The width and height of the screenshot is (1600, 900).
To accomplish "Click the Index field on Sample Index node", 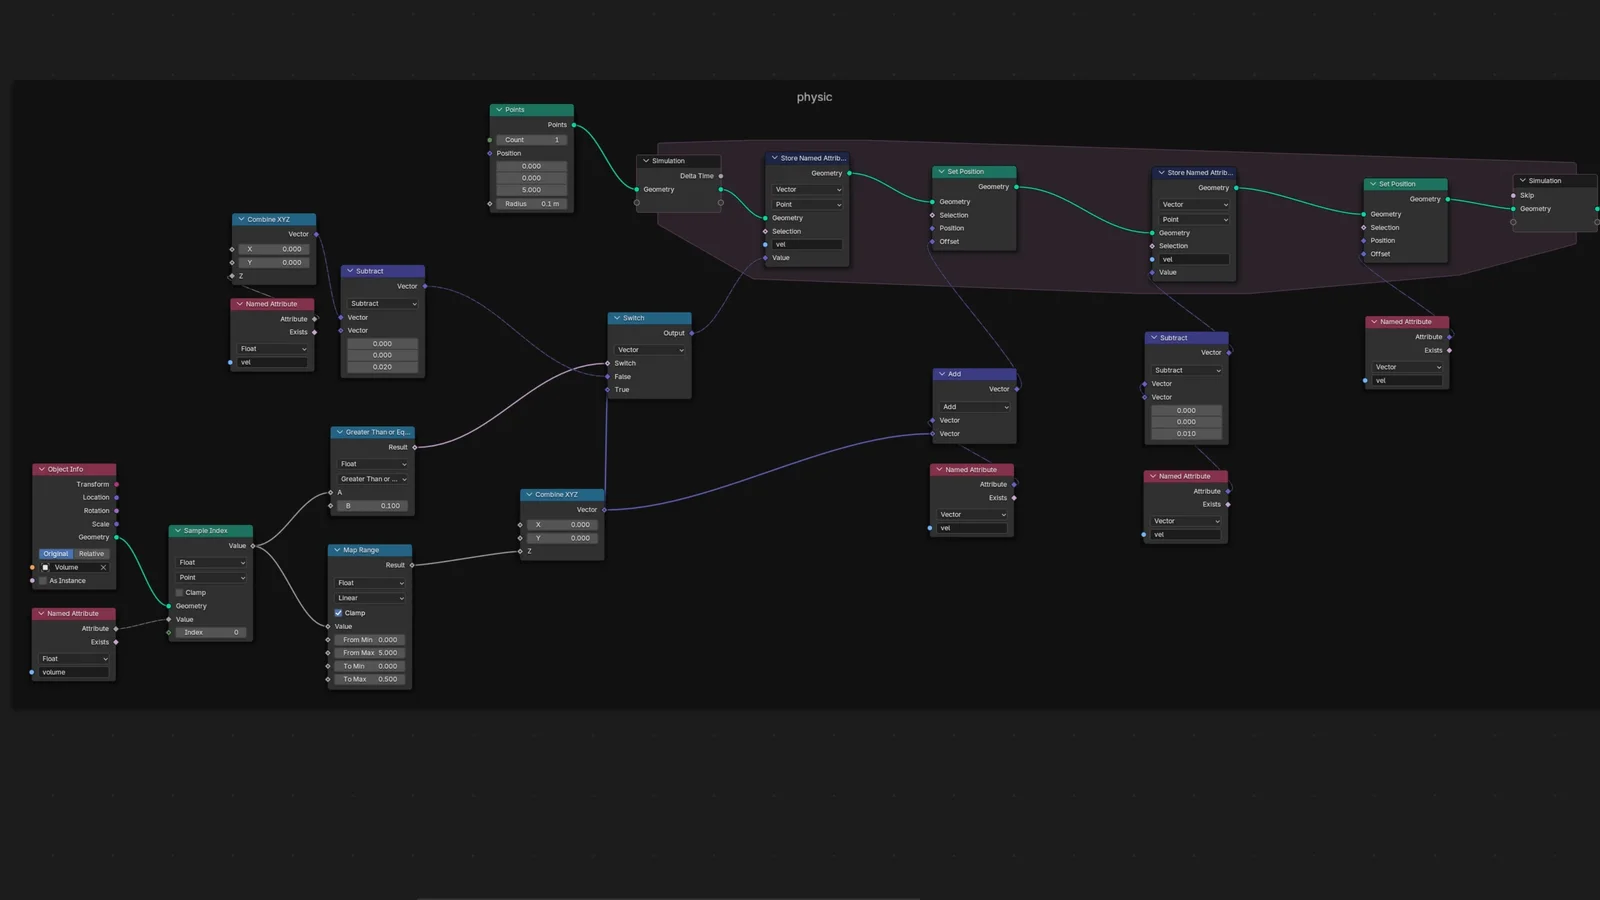I will (x=211, y=632).
